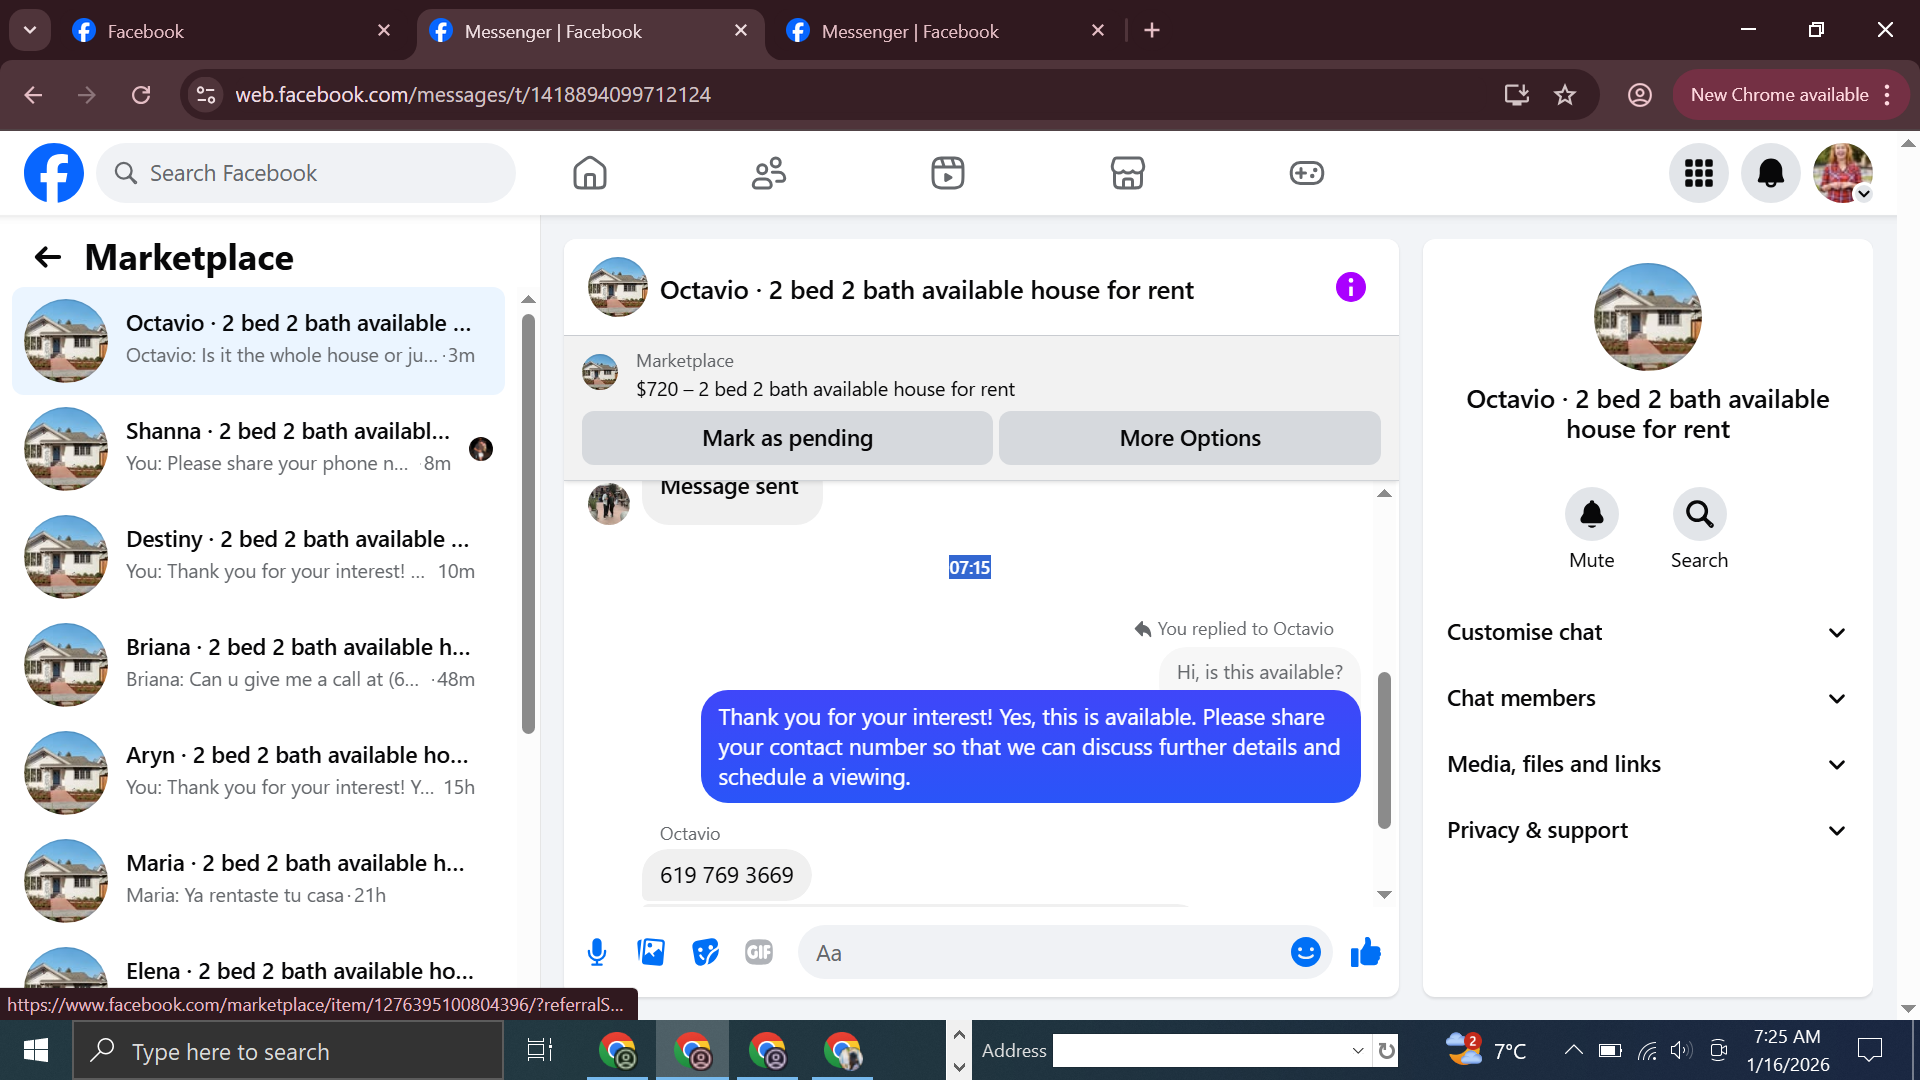Attach a photo using the image icon

(651, 952)
